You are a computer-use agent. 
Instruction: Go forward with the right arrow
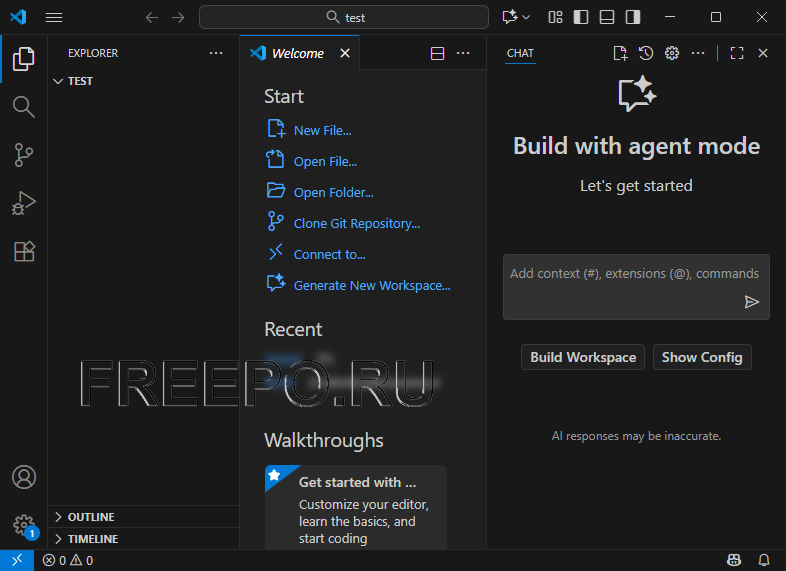178,18
